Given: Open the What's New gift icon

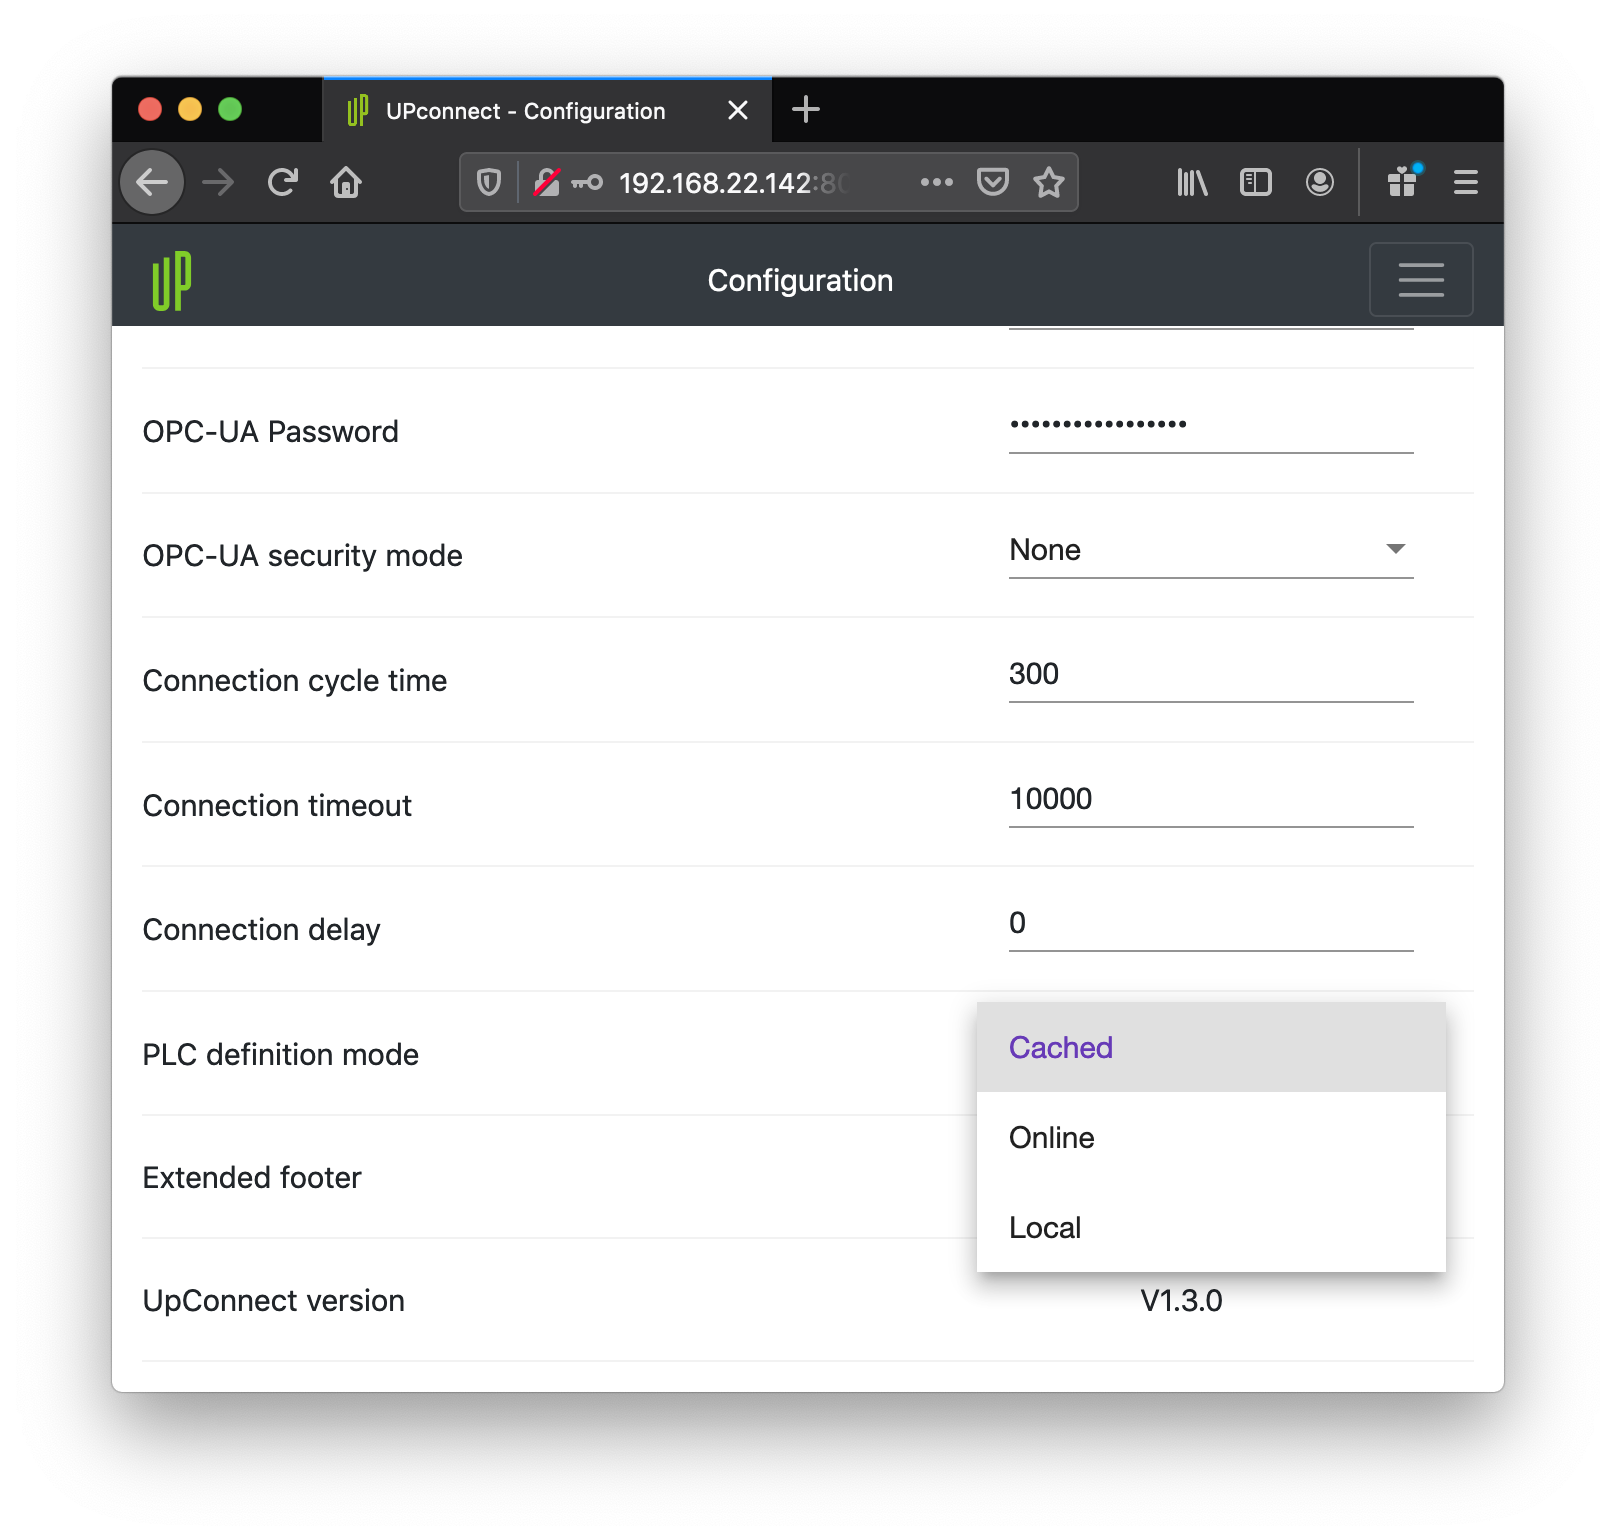Looking at the screenshot, I should [x=1402, y=182].
